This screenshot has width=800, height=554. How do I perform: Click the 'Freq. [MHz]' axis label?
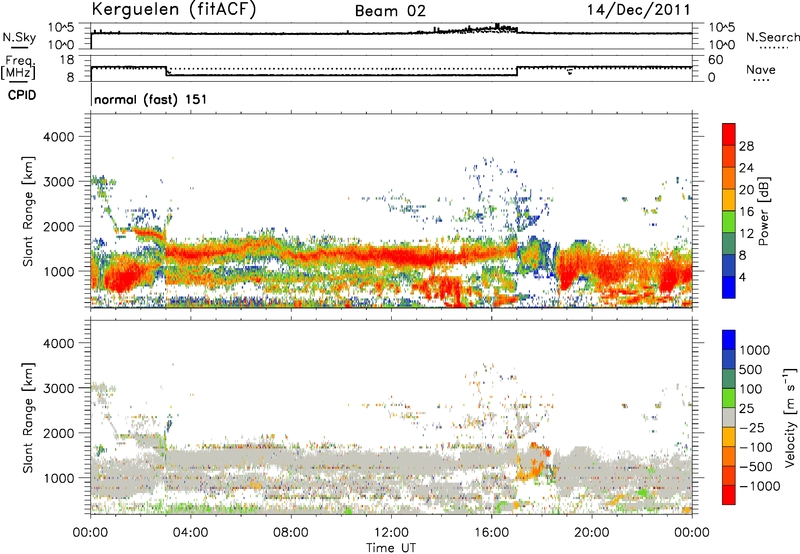coord(19,68)
